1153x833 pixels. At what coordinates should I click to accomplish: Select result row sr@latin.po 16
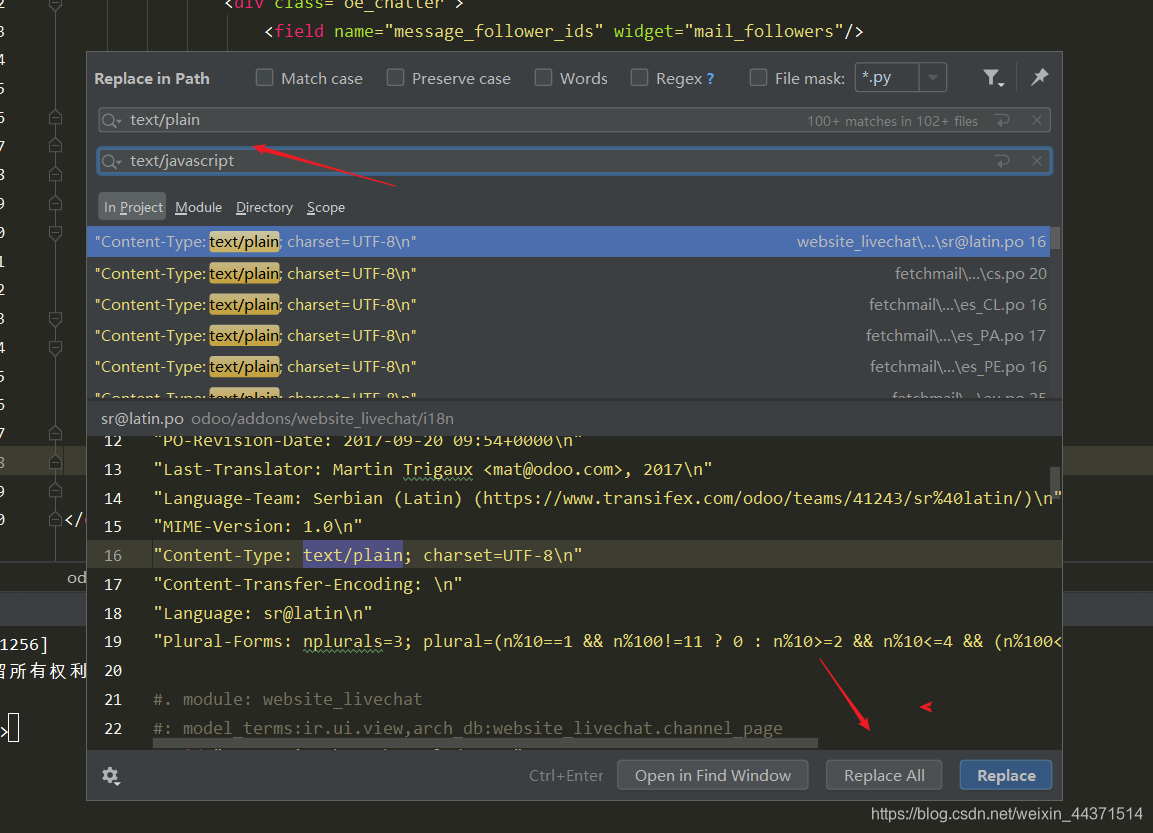tap(569, 242)
